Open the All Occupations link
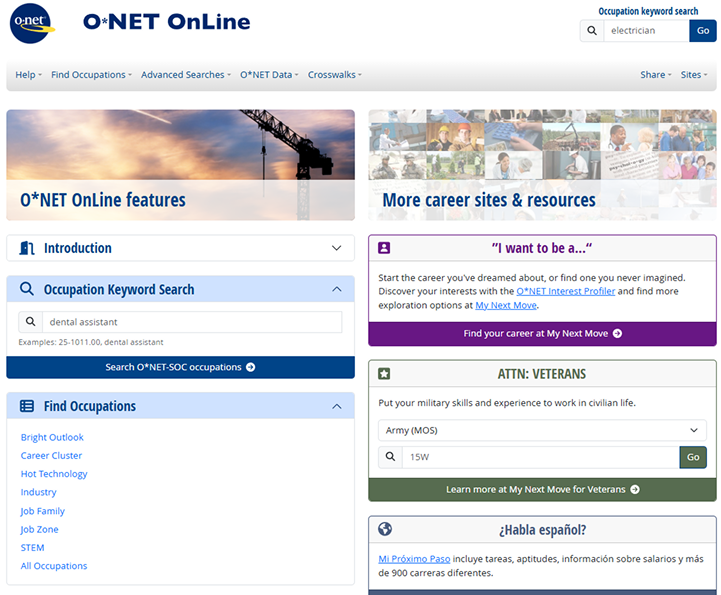The width and height of the screenshot is (721, 595). (x=54, y=566)
